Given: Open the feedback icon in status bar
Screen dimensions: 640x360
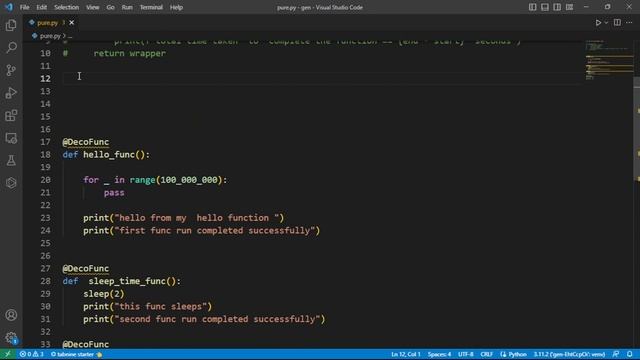Looking at the screenshot, I should tap(616, 354).
